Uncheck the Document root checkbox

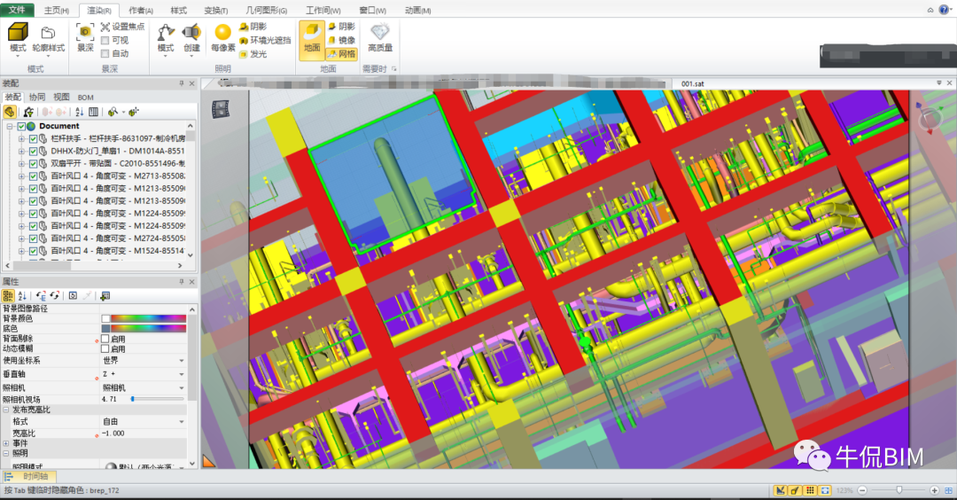[21, 126]
